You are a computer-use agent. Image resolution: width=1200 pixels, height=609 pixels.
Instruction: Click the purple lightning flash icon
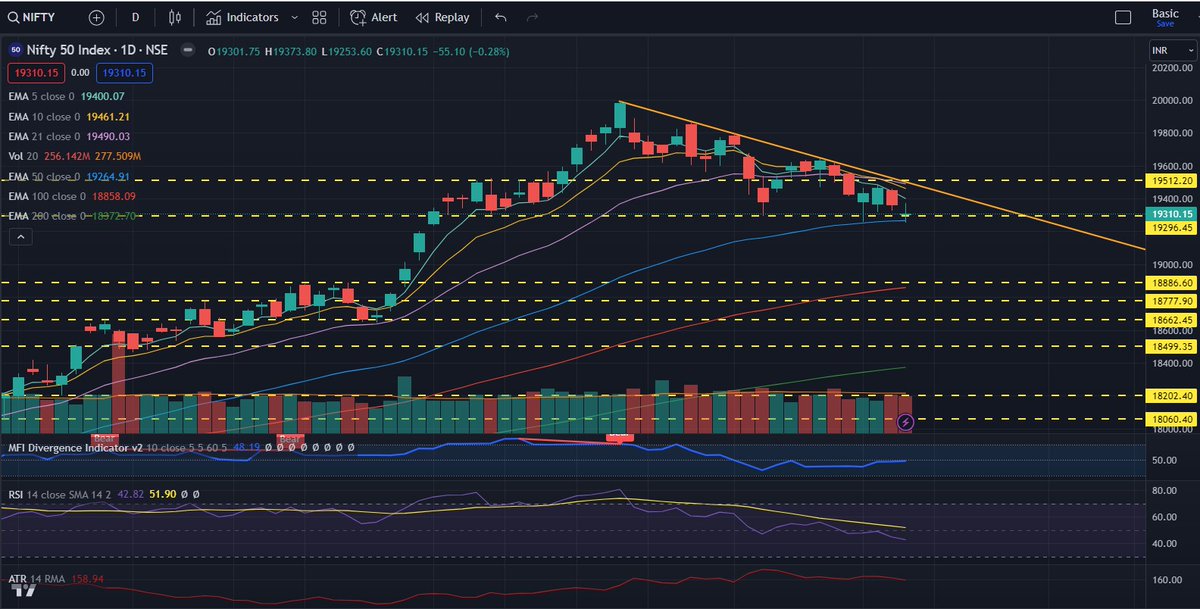tap(905, 423)
